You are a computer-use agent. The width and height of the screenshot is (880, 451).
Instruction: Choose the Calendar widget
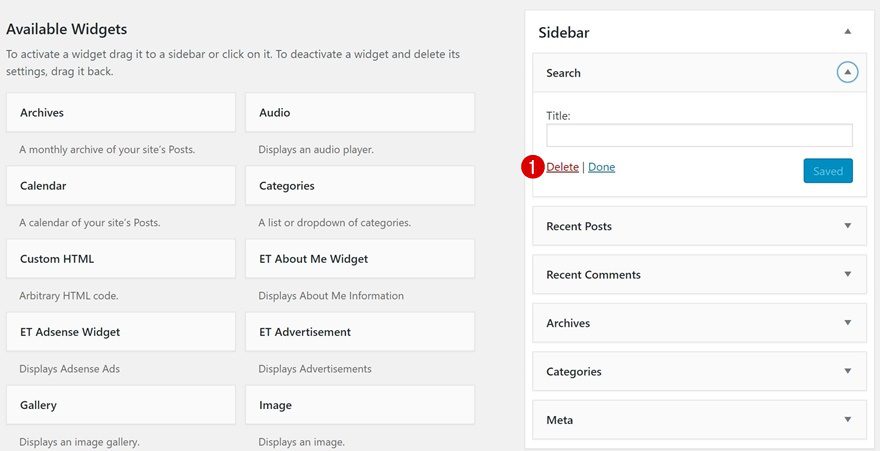(x=120, y=186)
